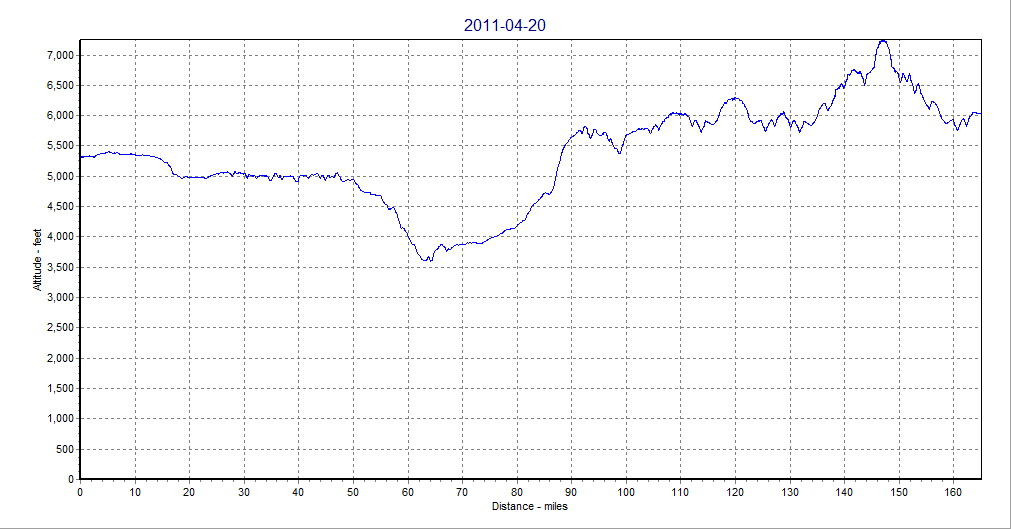The image size is (1011, 529).
Task: Click the 100 mile distance tick label
Action: [626, 492]
